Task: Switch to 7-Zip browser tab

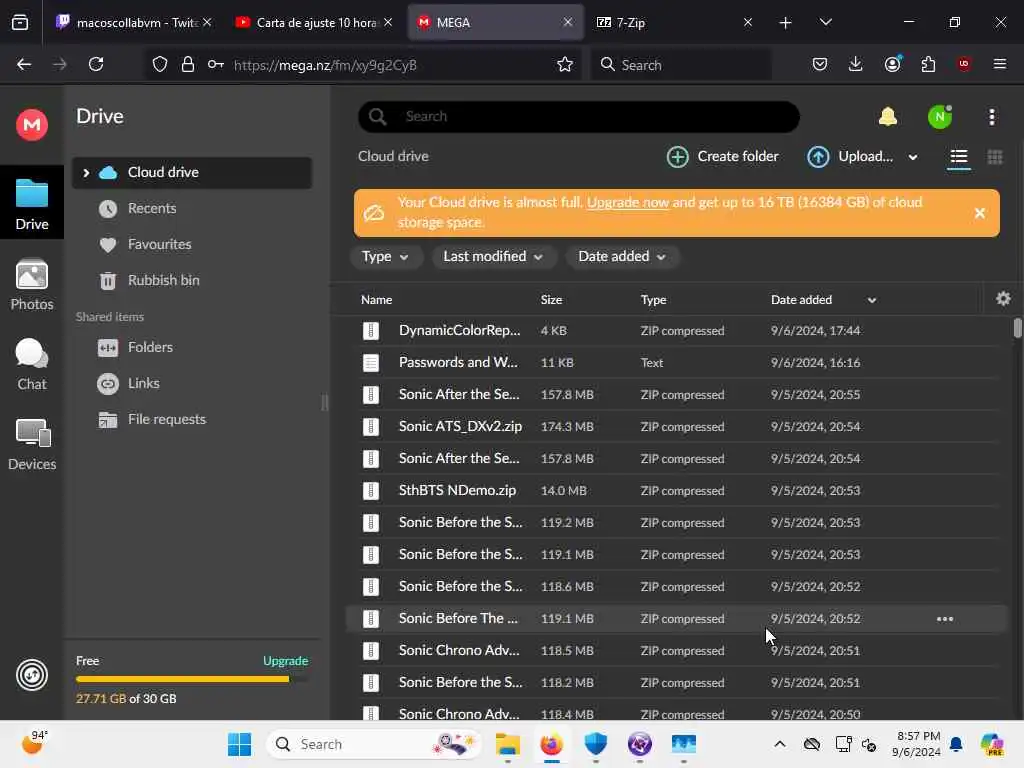Action: point(673,23)
